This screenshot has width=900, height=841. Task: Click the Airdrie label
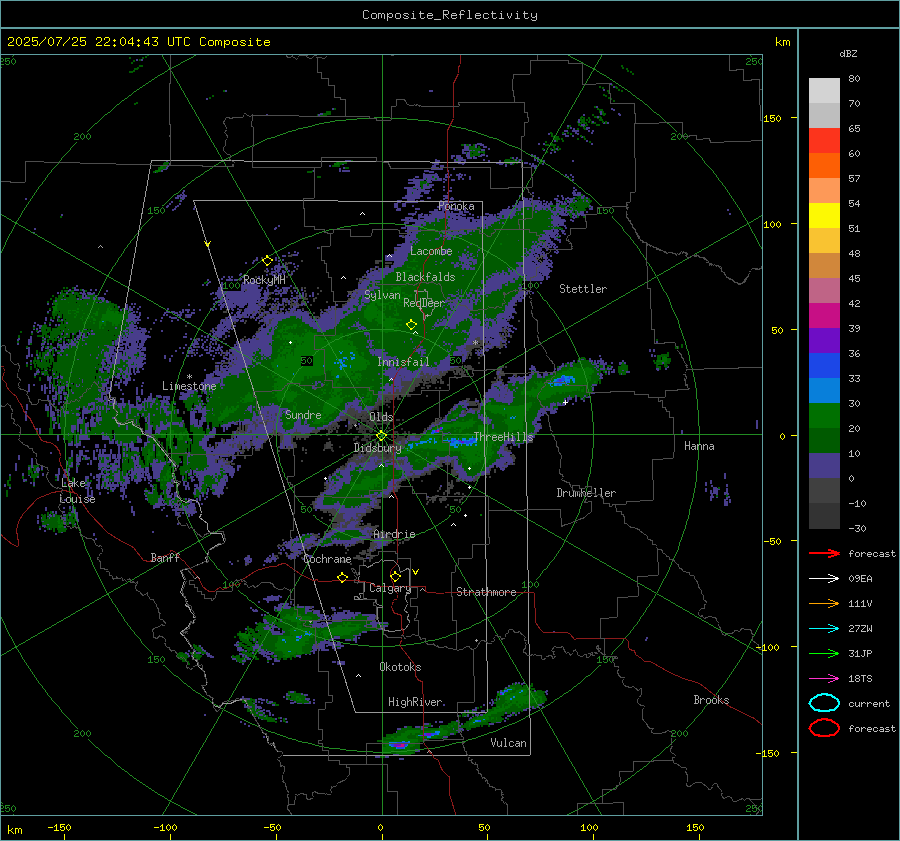394,534
